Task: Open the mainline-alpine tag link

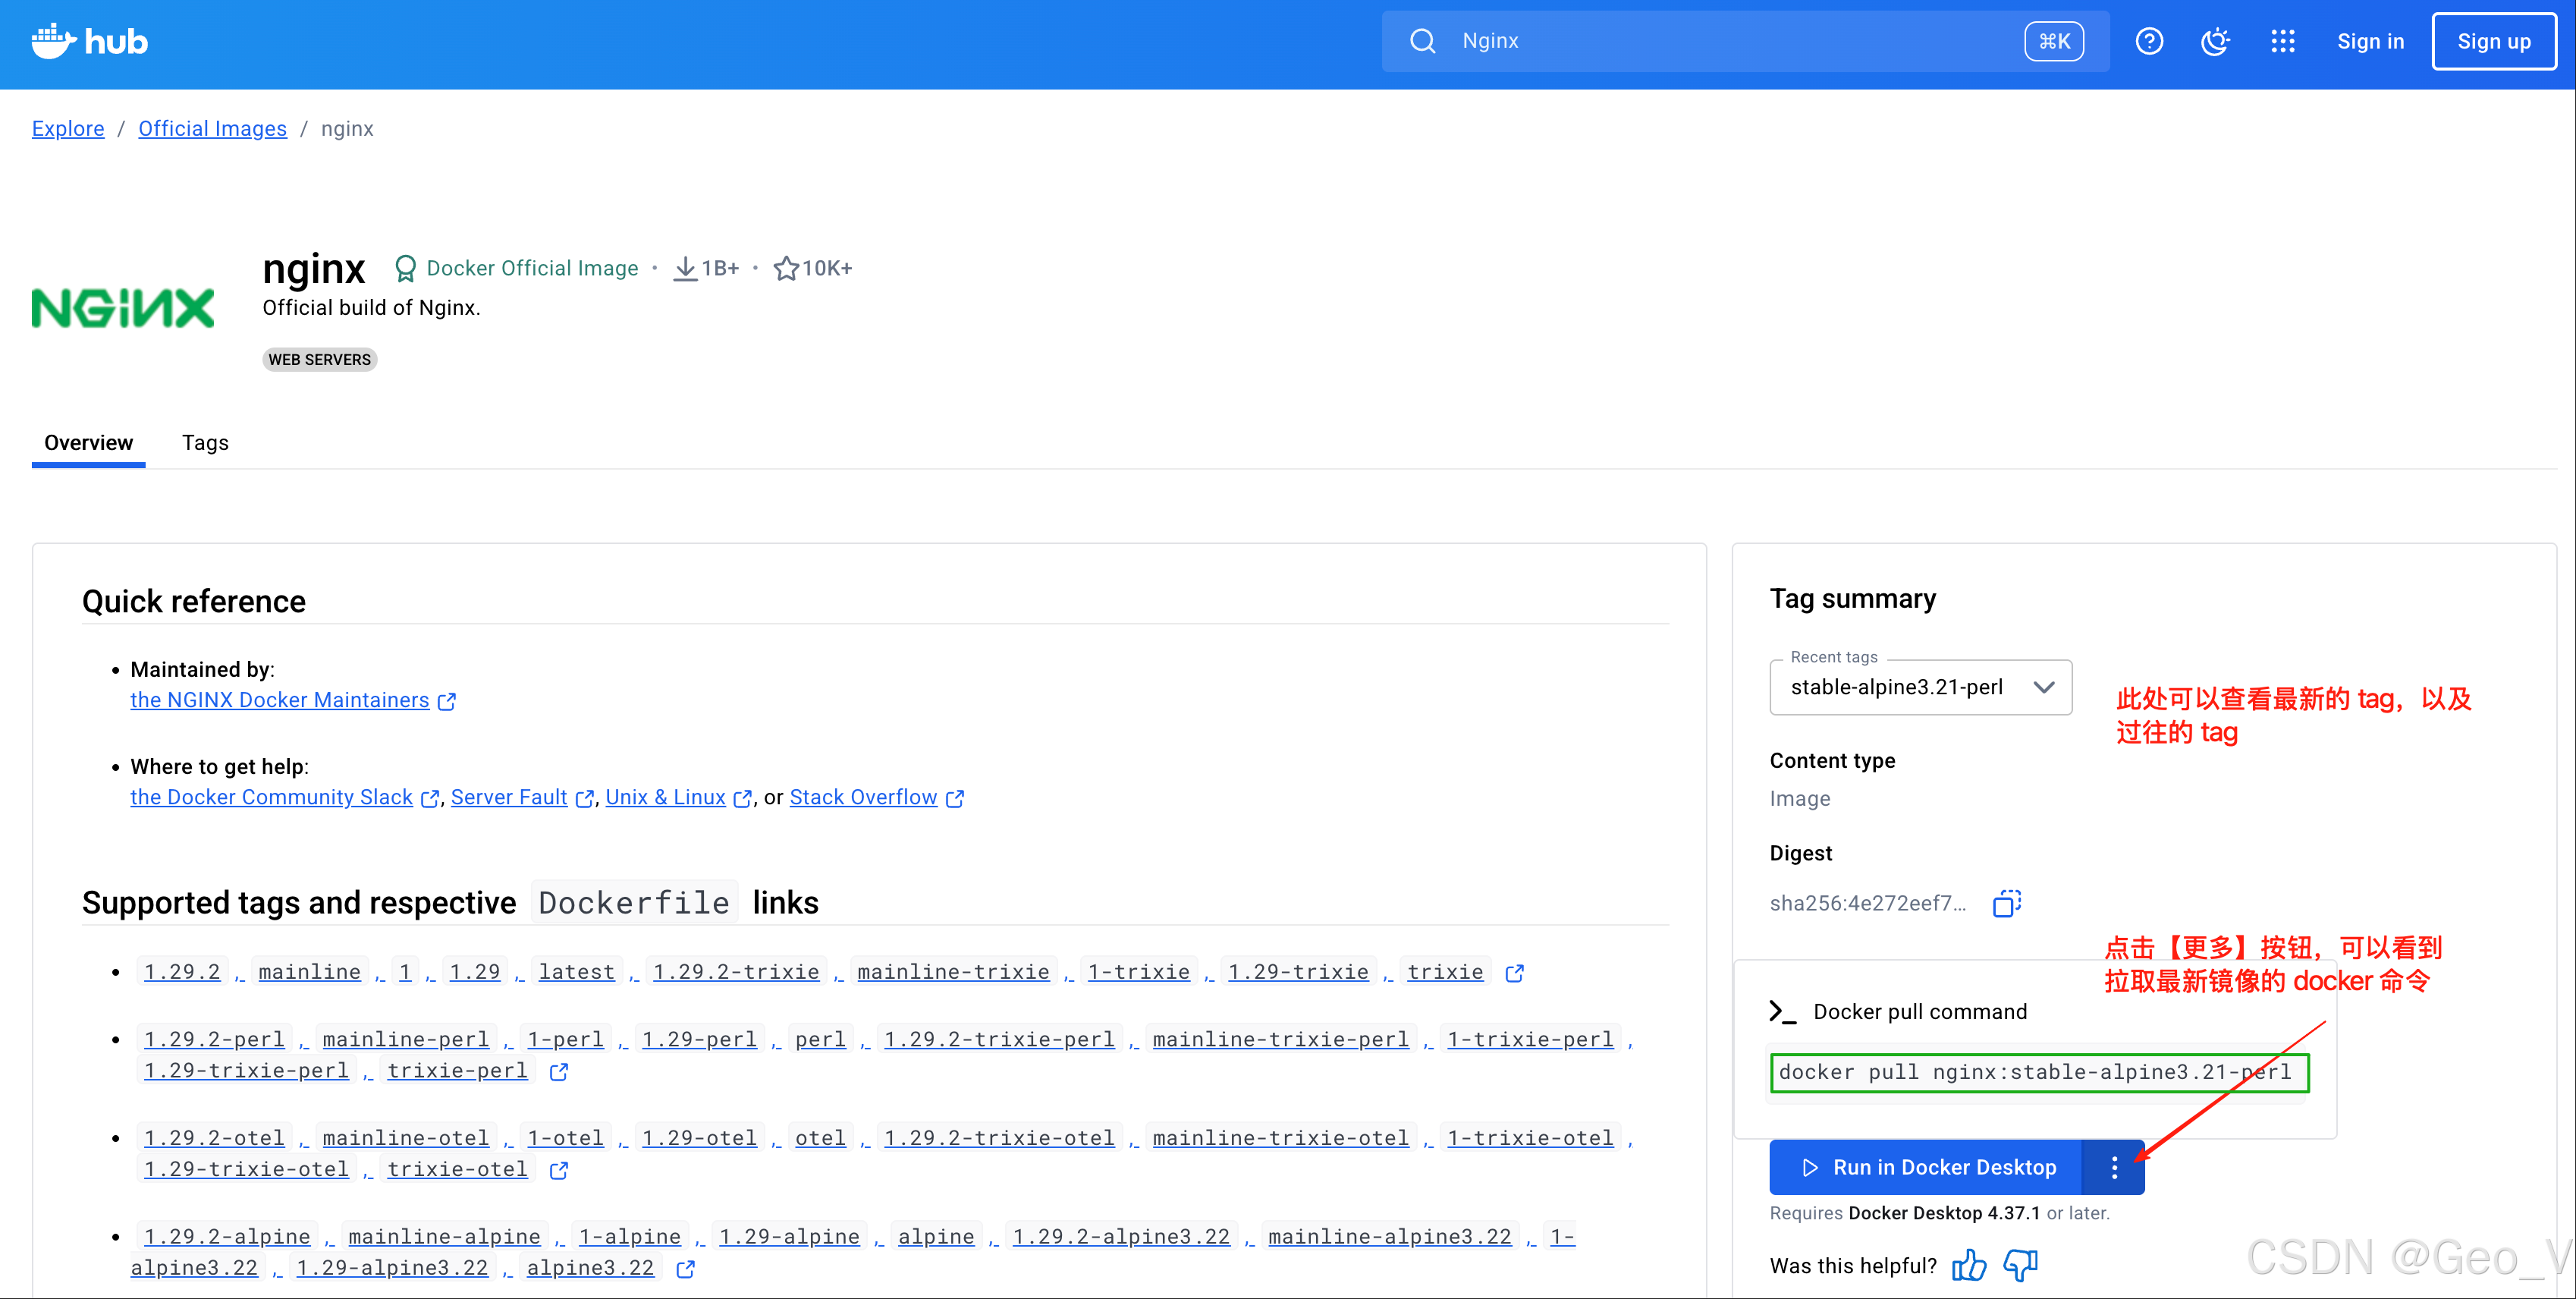Action: 444,1237
